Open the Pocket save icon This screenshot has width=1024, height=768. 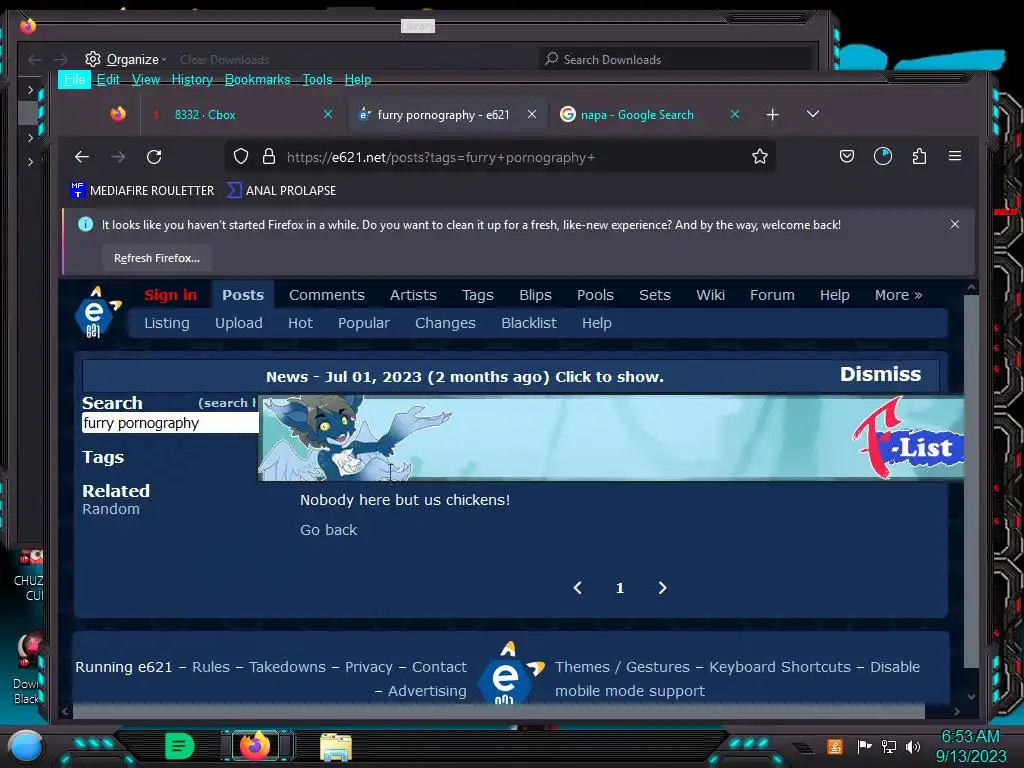coord(847,157)
